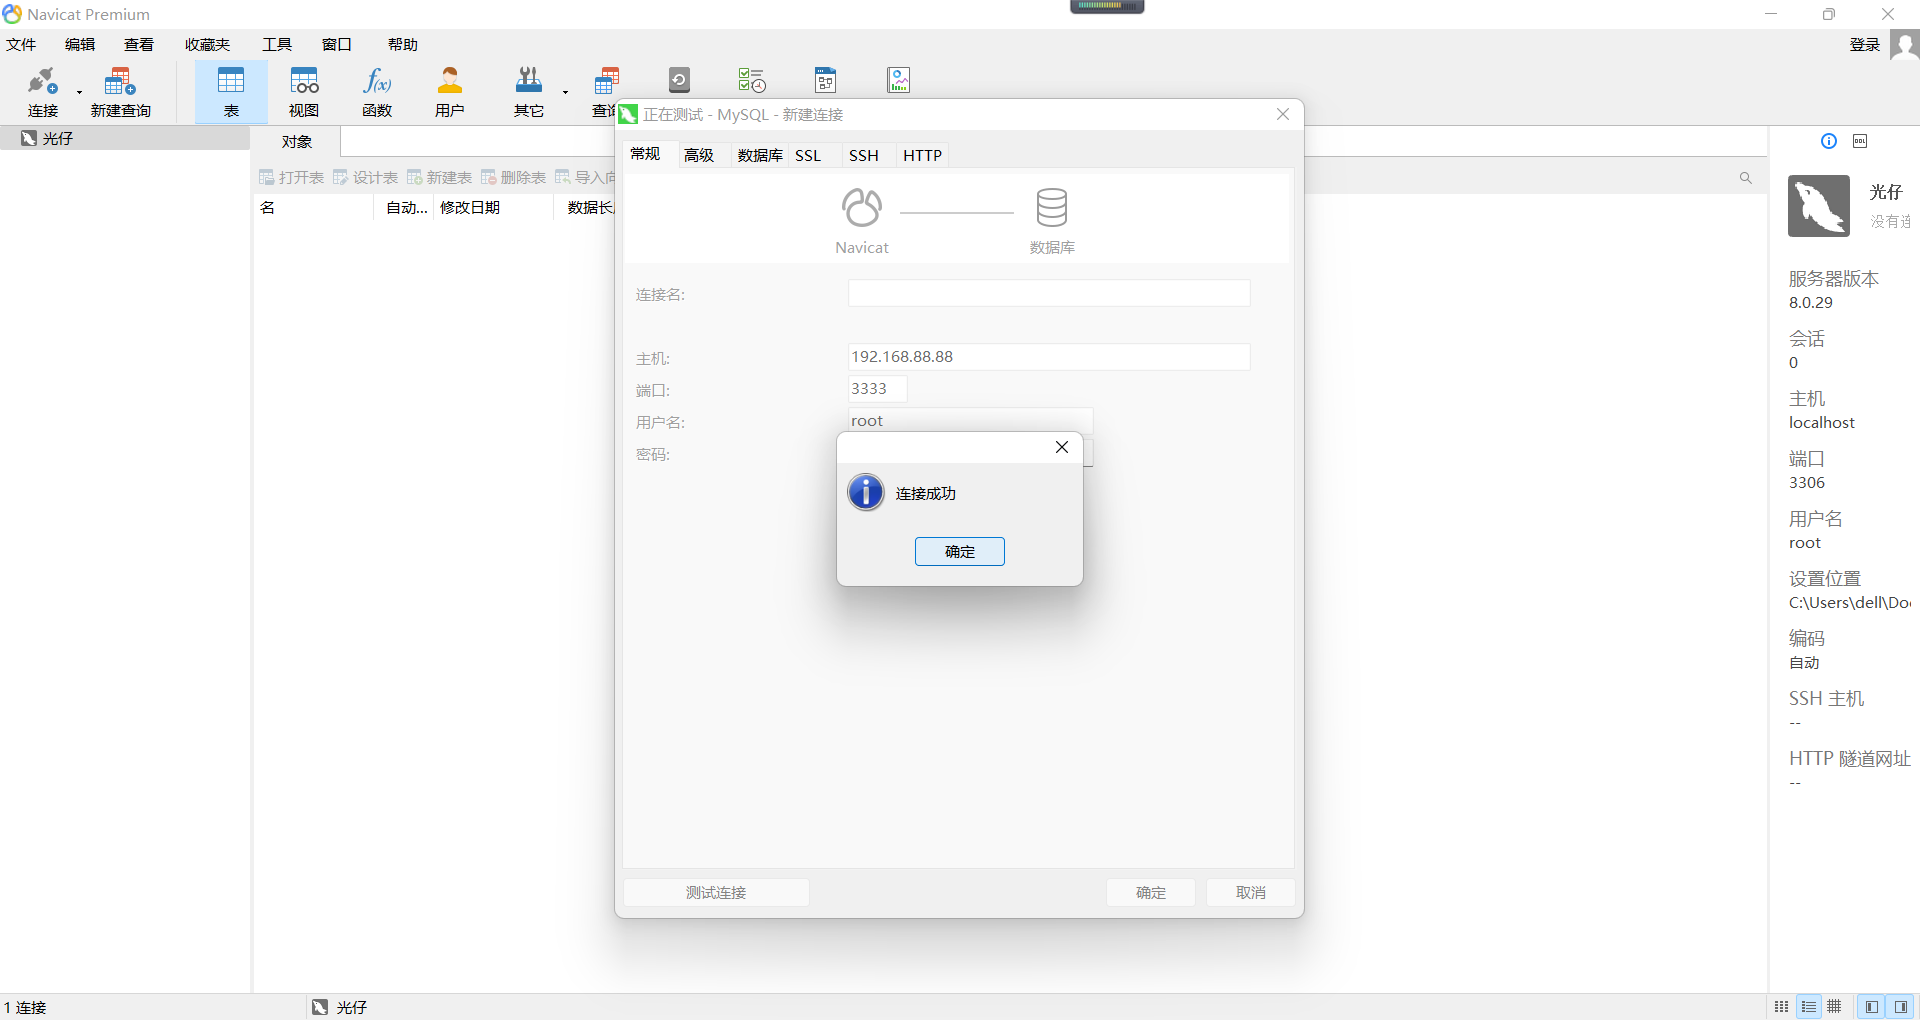Screen dimensions: 1920x1020
Task: Open the Model icon in toolbar
Action: pos(825,80)
